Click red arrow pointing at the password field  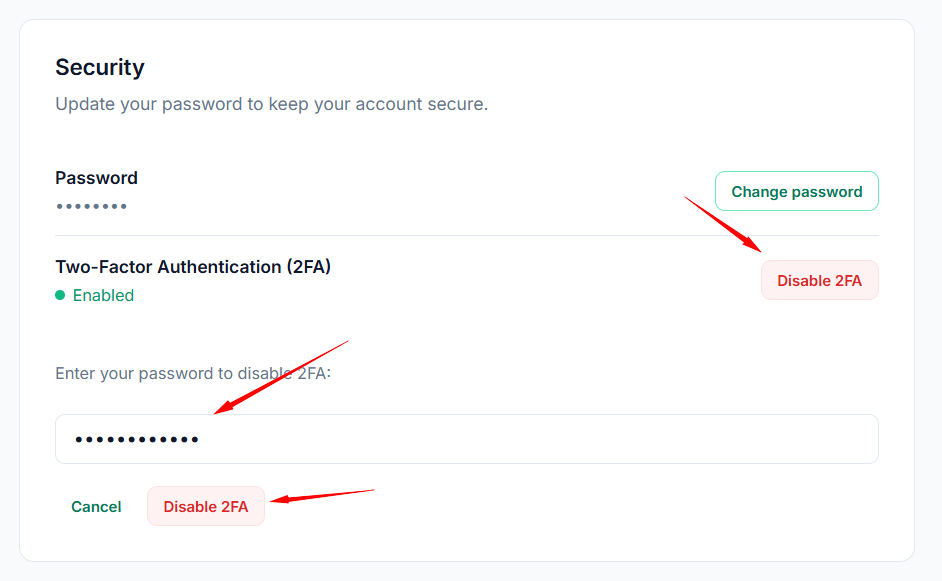tap(280, 377)
